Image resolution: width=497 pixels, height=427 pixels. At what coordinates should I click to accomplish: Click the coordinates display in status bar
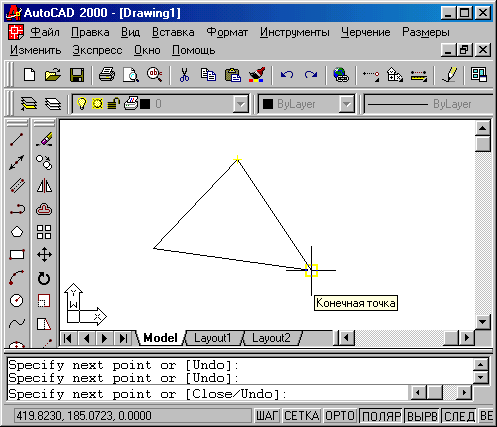point(133,416)
